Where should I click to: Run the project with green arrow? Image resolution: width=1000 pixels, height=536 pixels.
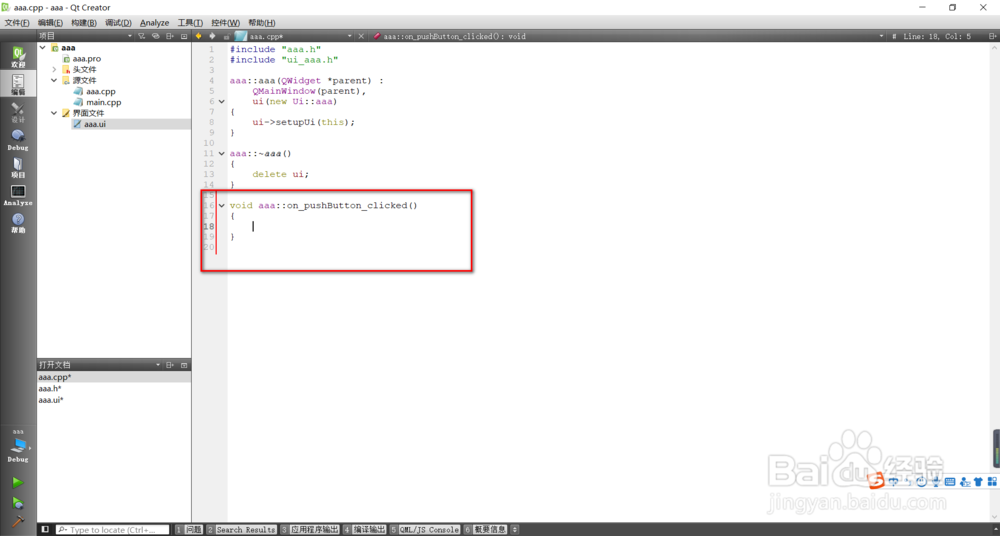coord(18,482)
